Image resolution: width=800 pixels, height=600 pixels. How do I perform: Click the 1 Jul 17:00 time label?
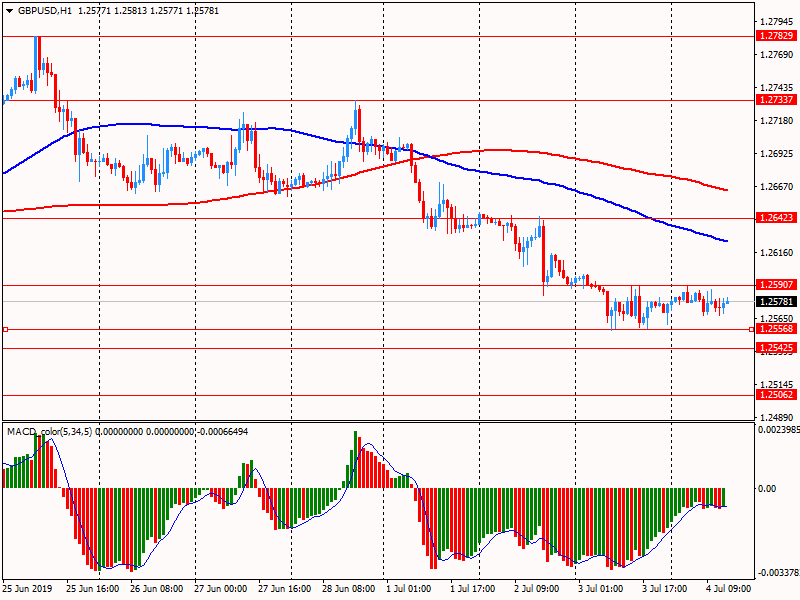[472, 588]
